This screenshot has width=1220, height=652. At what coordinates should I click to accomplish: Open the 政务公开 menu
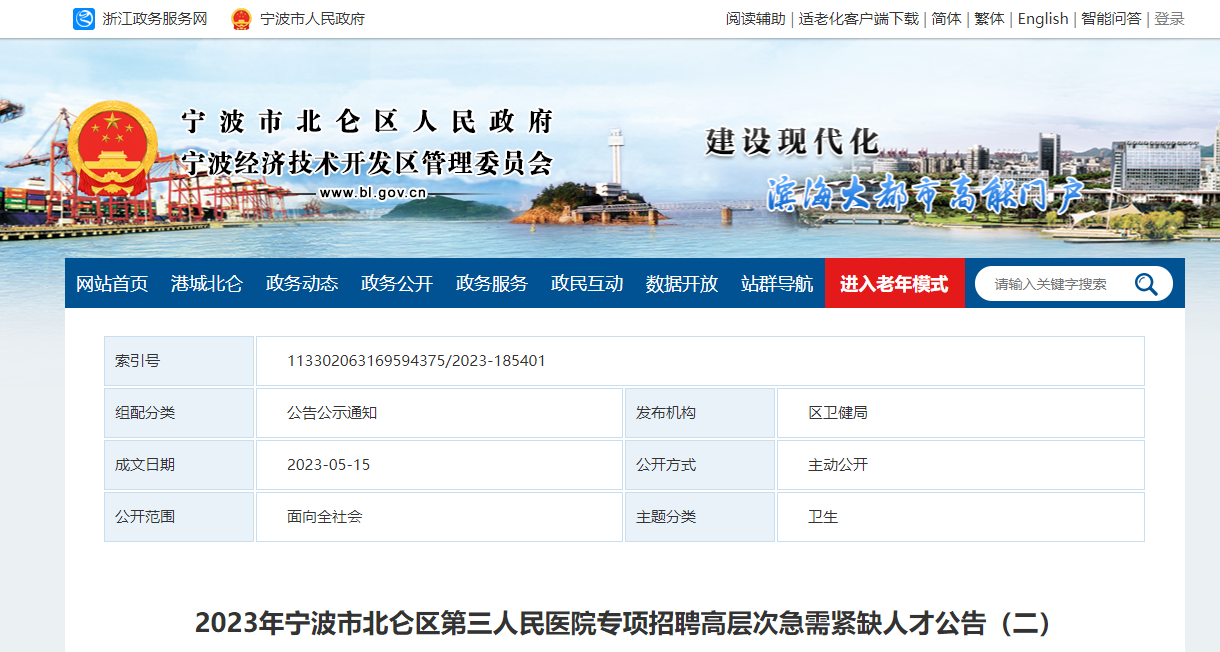click(x=397, y=284)
